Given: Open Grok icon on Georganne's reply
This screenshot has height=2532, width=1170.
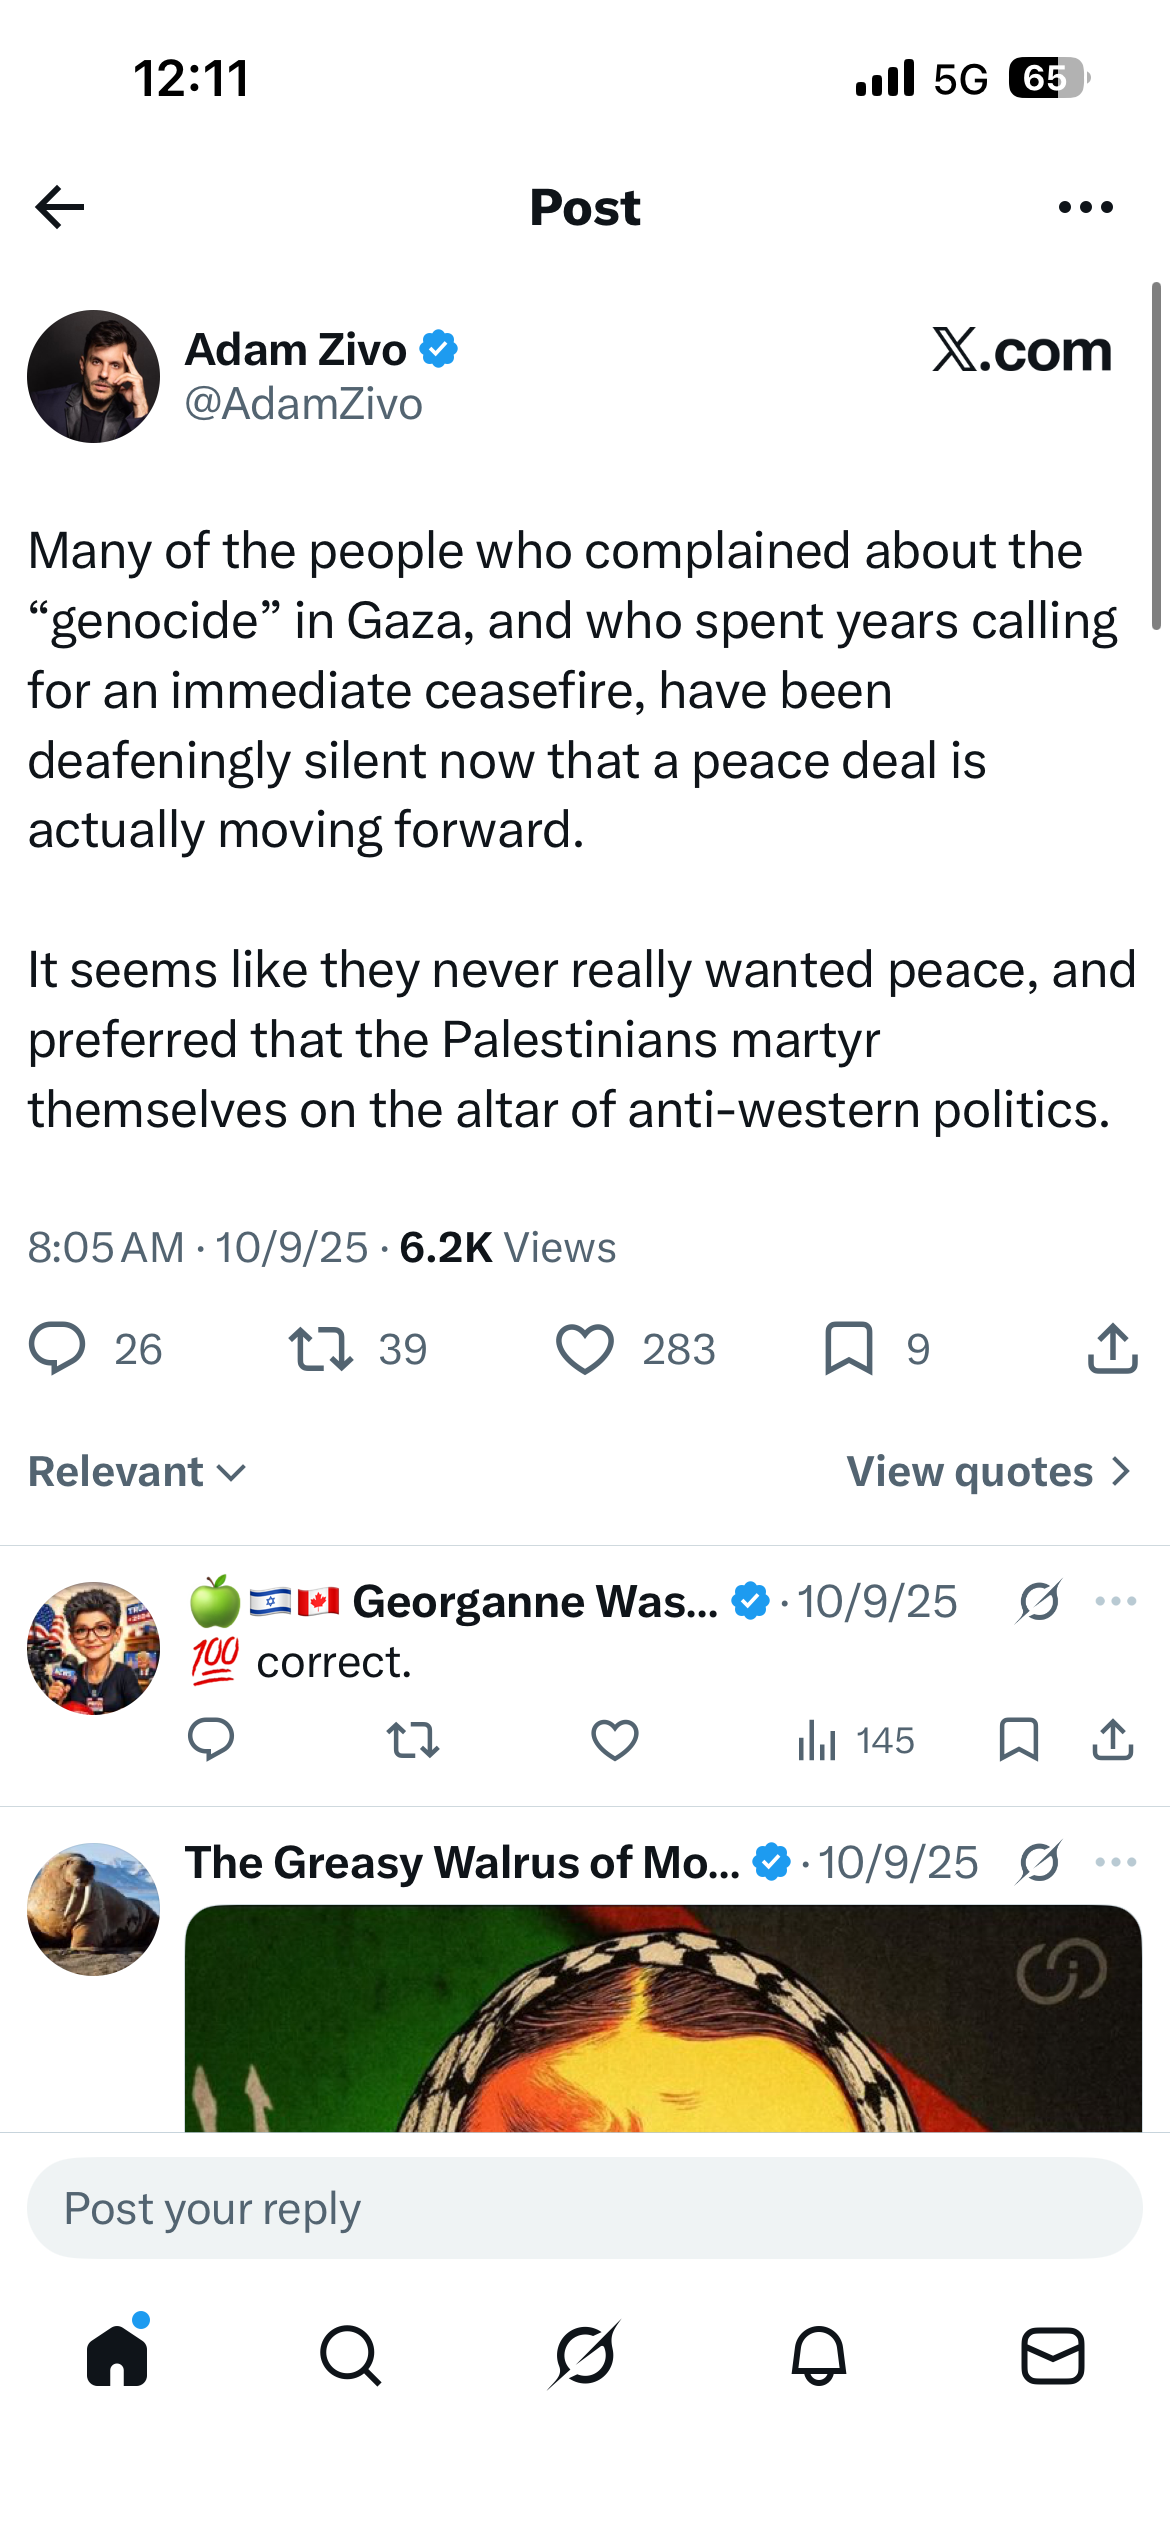Looking at the screenshot, I should pos(1039,1601).
